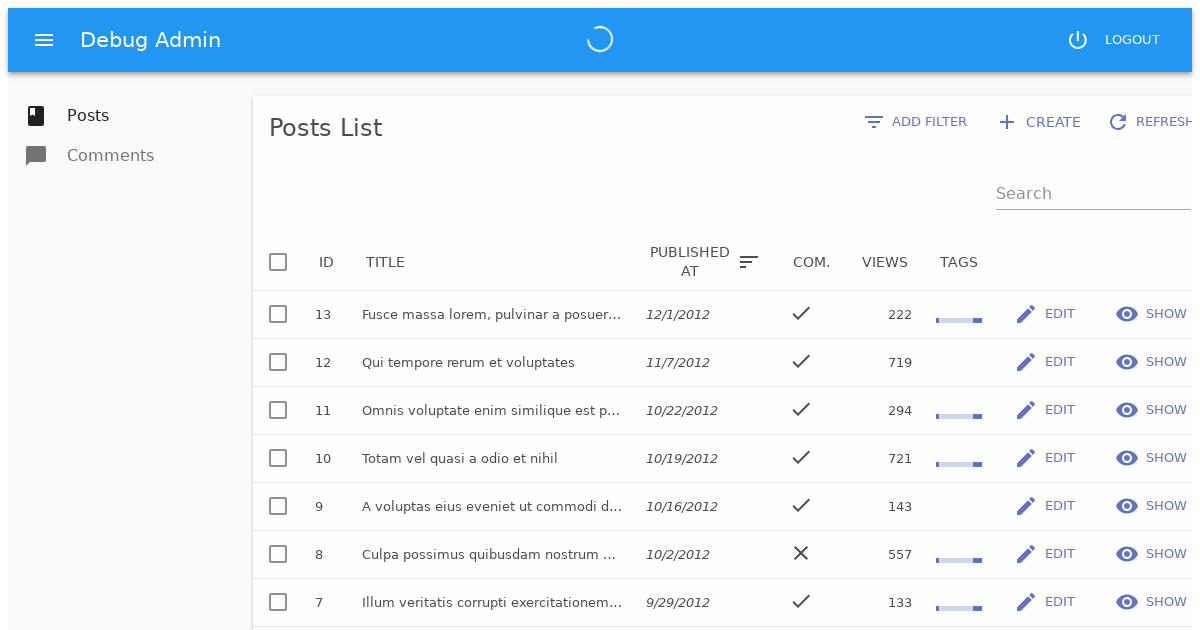Click the Show link for post 10
Viewport: 1200px width, 630px height.
click(x=1165, y=458)
